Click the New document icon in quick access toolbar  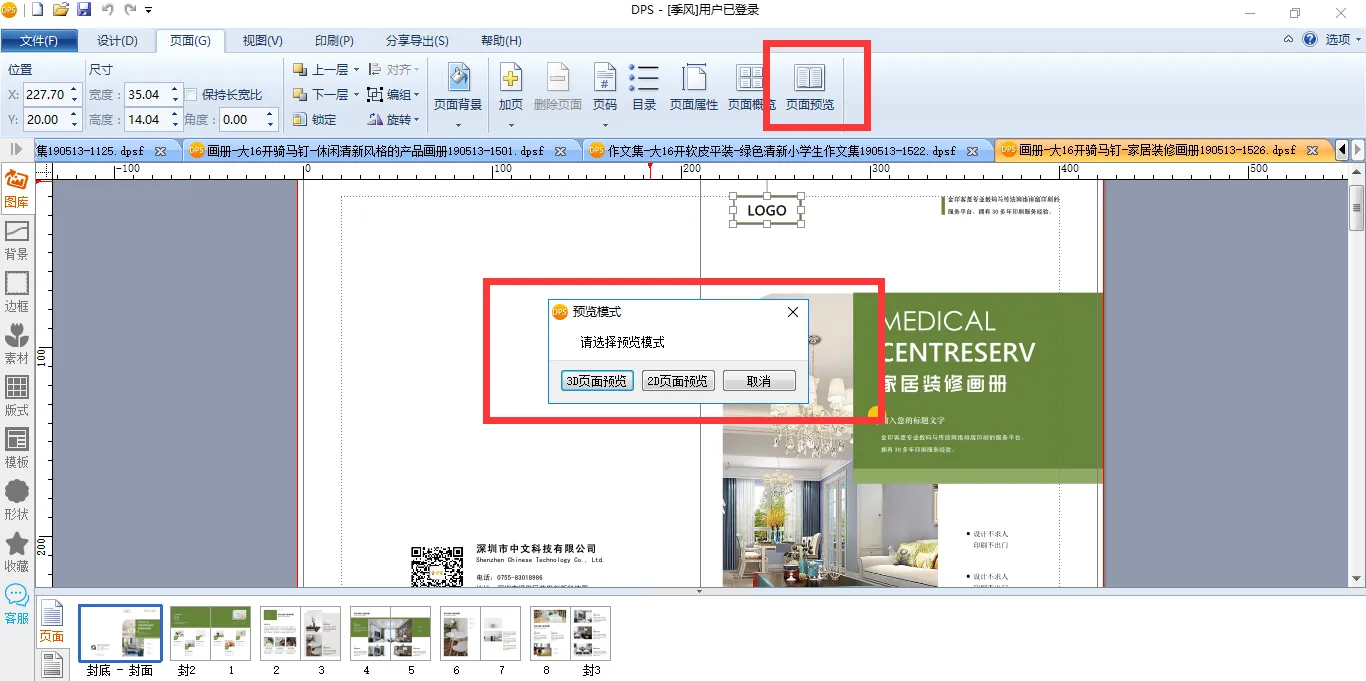pyautogui.click(x=38, y=10)
